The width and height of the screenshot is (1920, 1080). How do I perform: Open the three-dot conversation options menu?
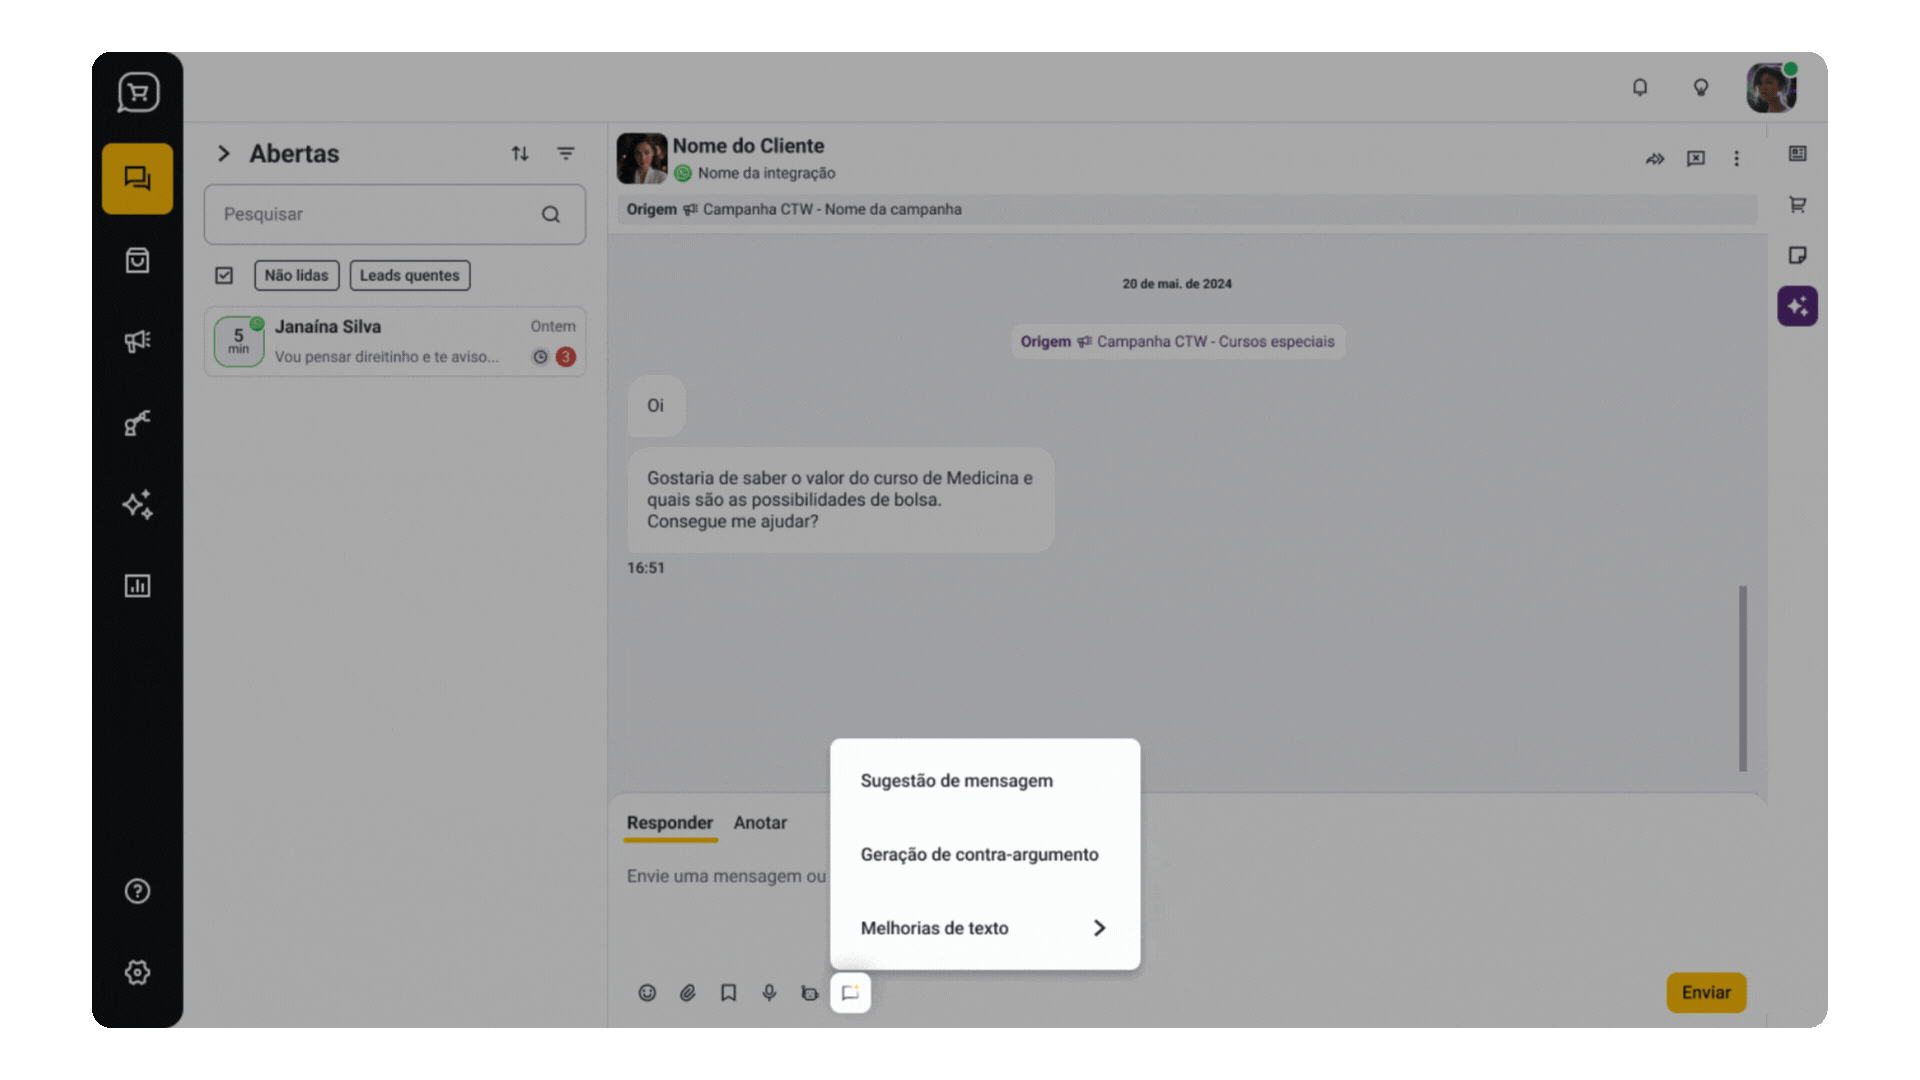coord(1736,159)
